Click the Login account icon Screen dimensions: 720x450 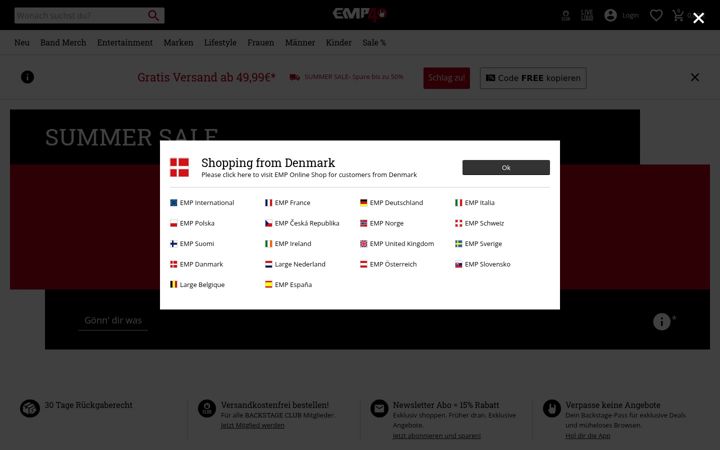coord(610,15)
